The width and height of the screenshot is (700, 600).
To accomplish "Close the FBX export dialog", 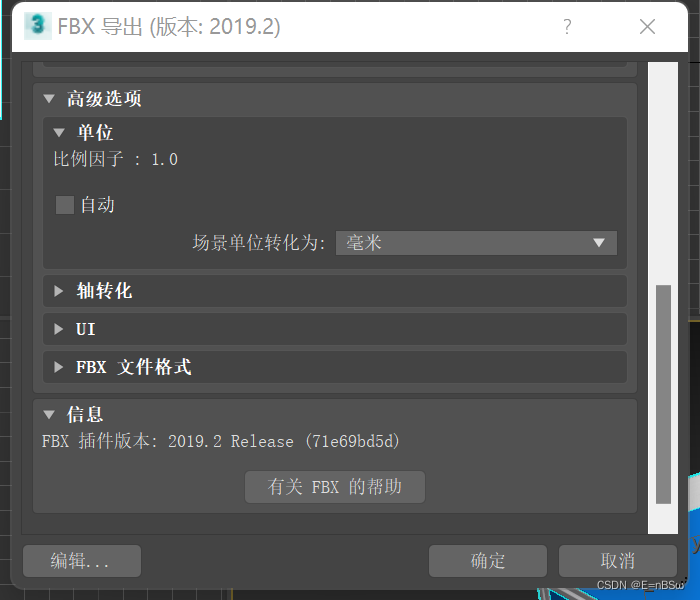I will (x=647, y=27).
